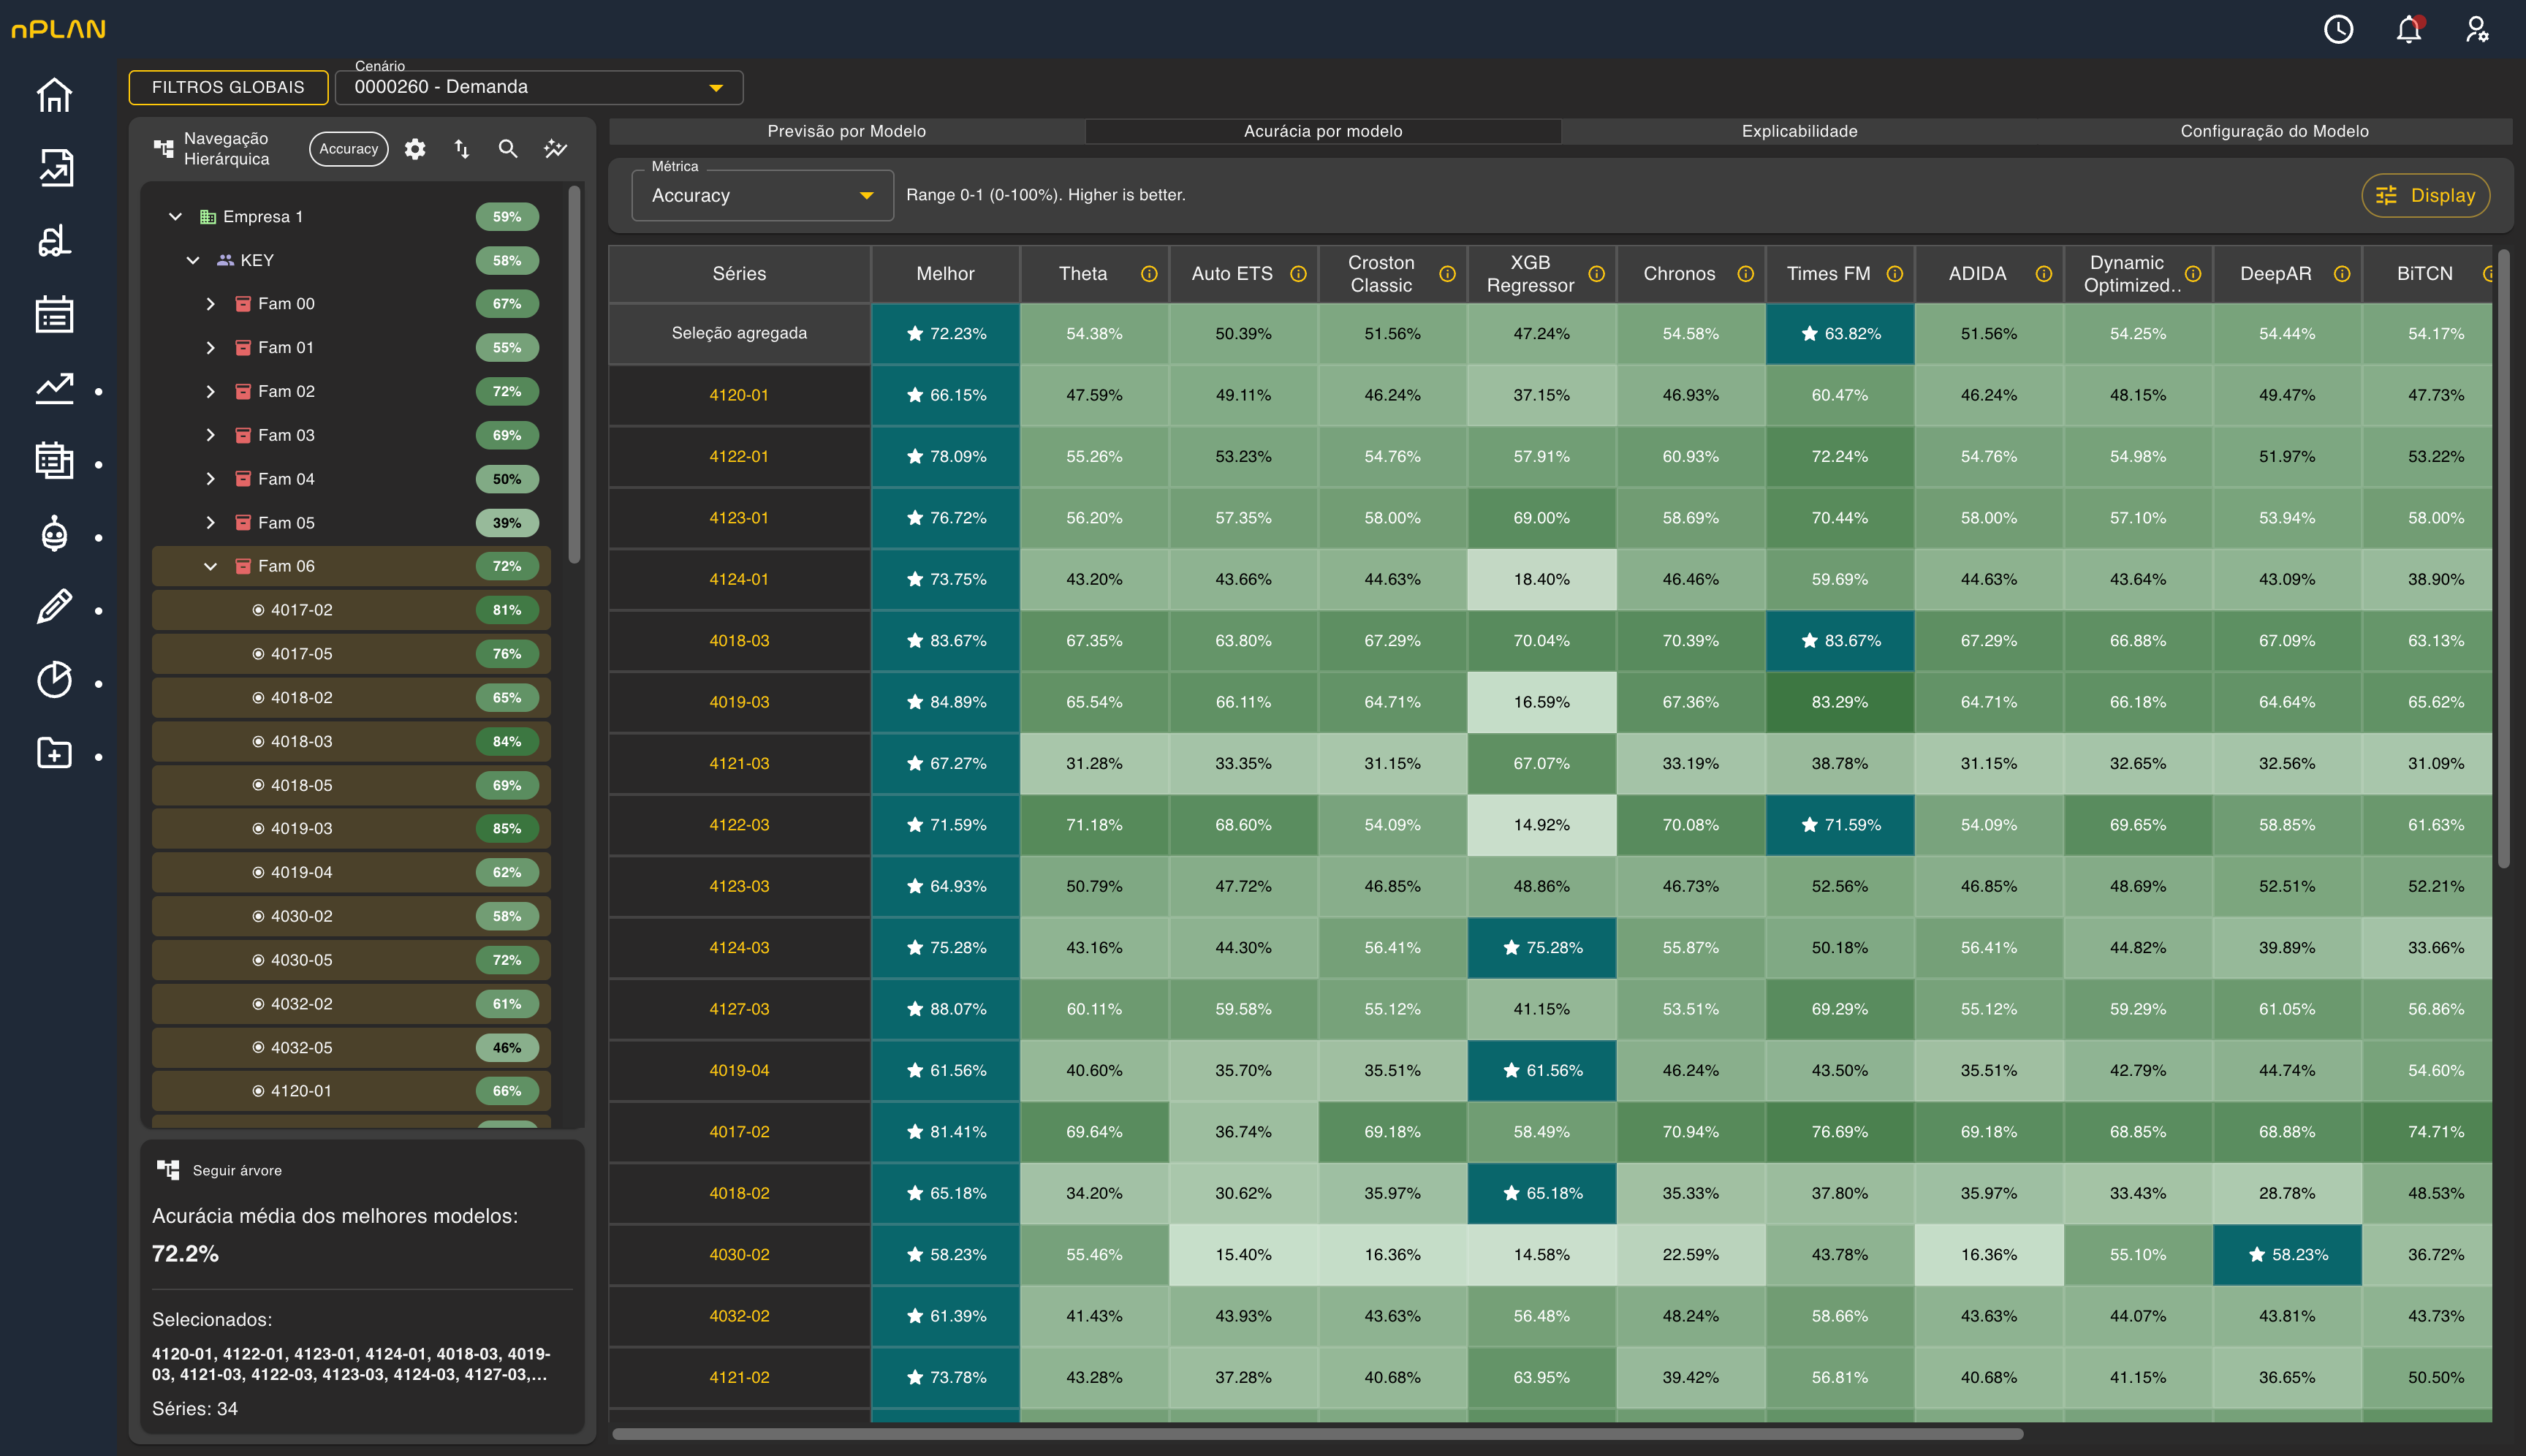Toggle Seguir árvore option

pos(219,1170)
